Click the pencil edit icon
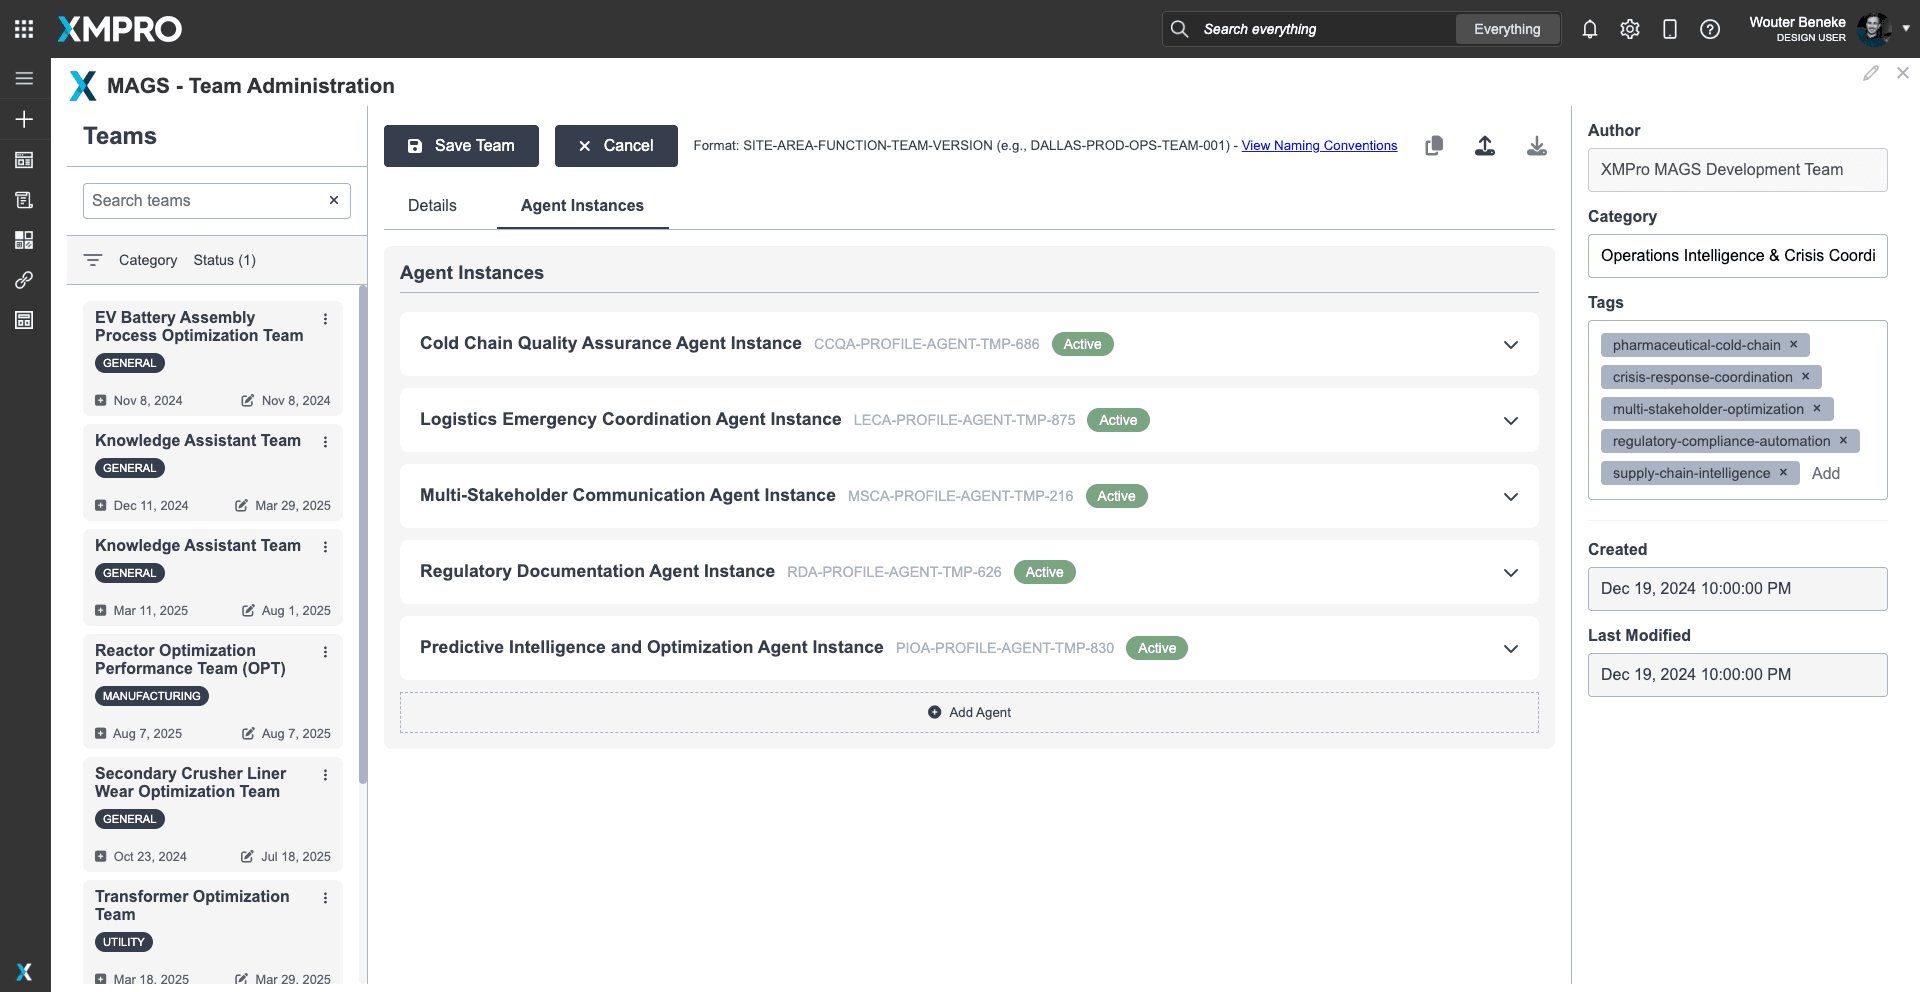The height and width of the screenshot is (992, 1920). [1870, 73]
